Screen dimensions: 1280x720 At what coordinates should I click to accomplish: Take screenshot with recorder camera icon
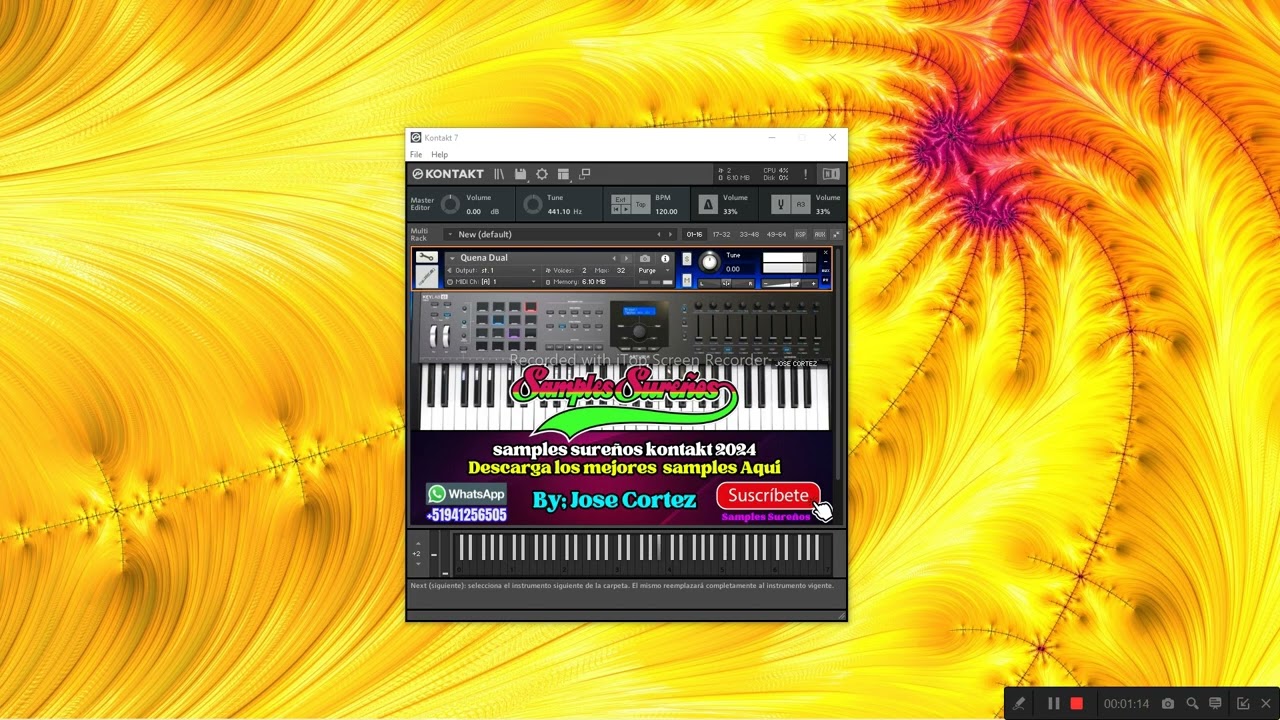[x=1167, y=704]
